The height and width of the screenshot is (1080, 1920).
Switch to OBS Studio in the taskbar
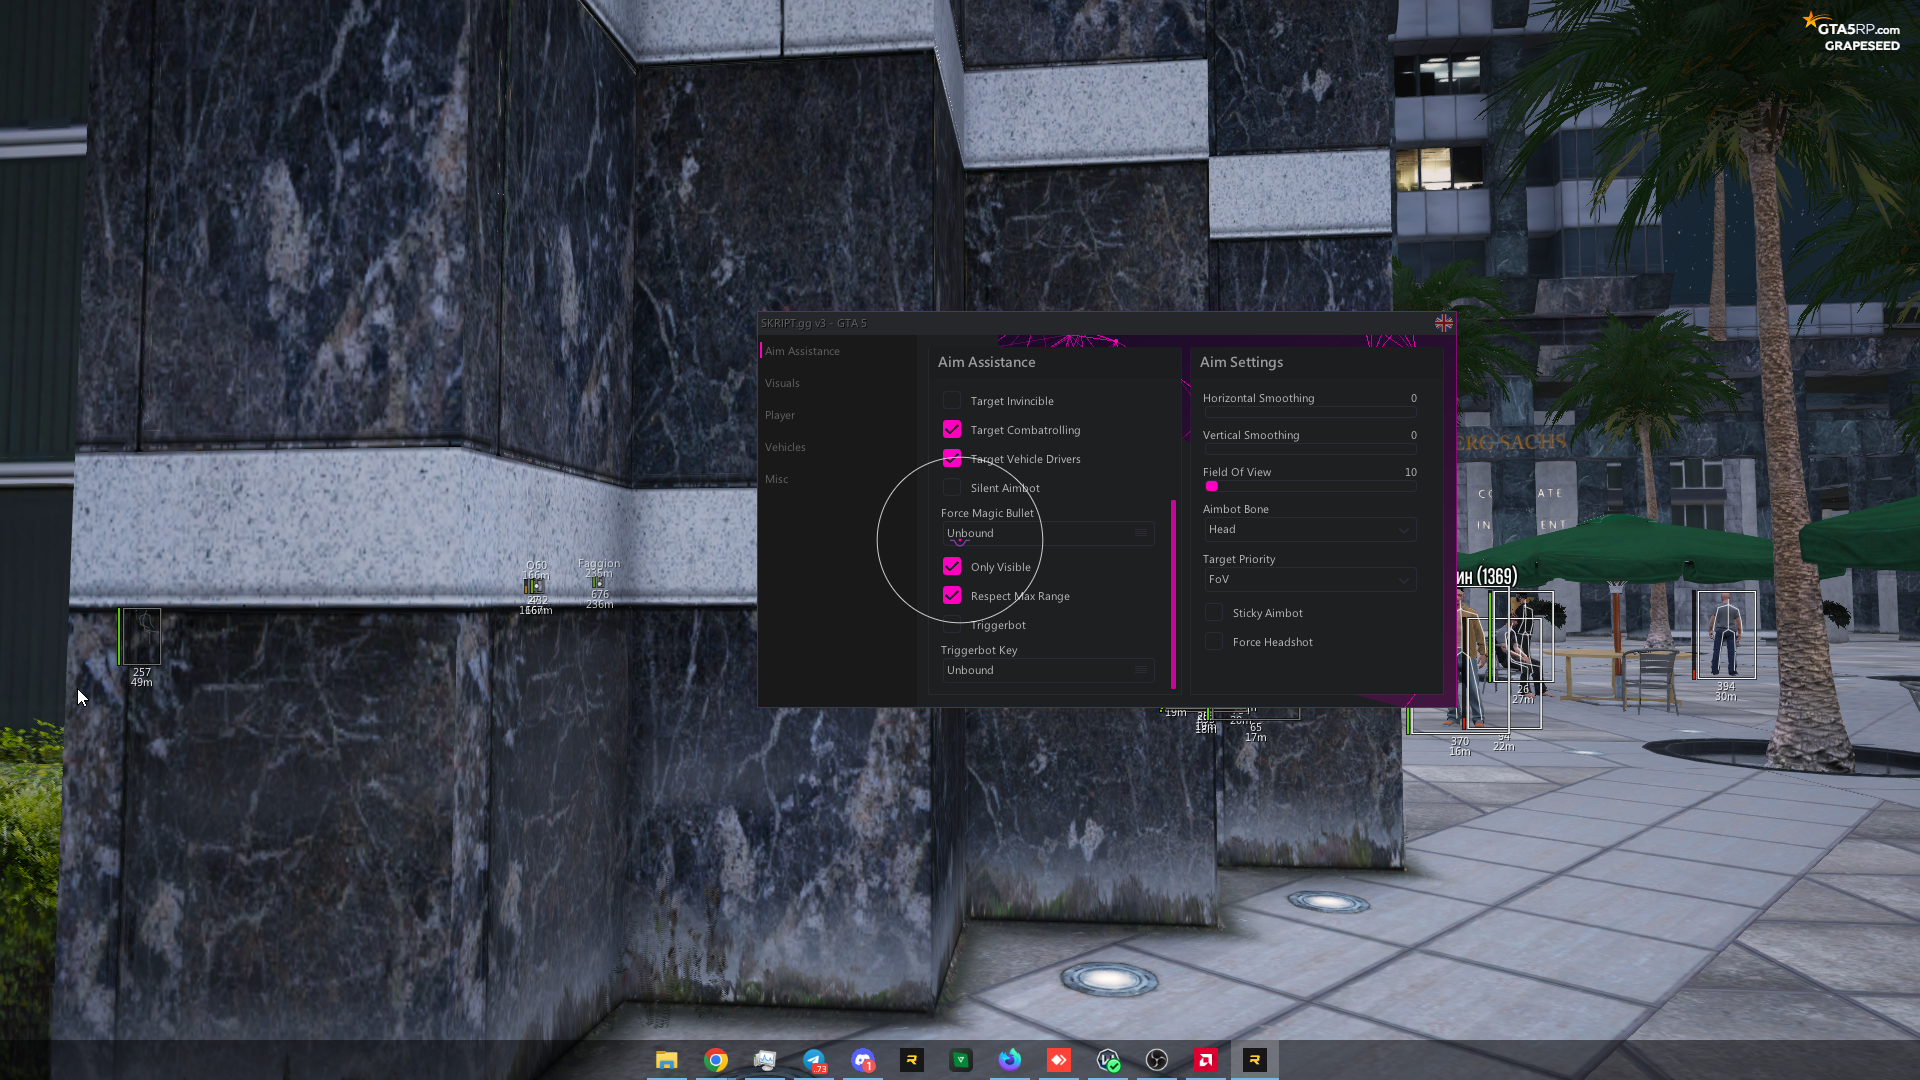1157,1060
